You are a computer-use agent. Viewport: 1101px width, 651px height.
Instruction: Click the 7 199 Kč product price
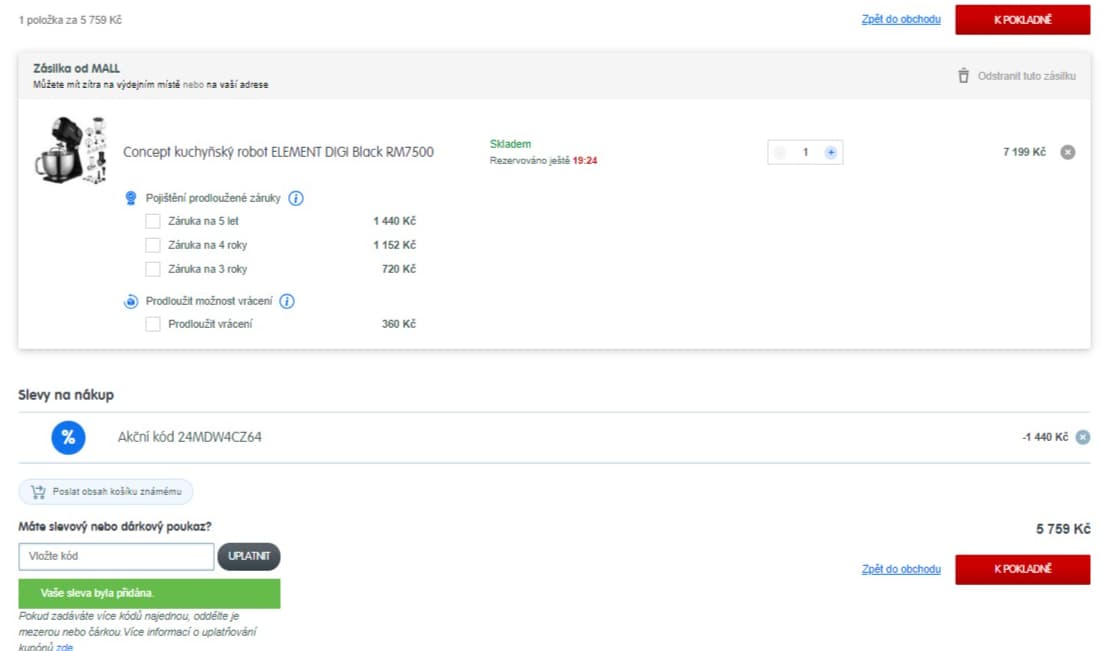click(1024, 152)
